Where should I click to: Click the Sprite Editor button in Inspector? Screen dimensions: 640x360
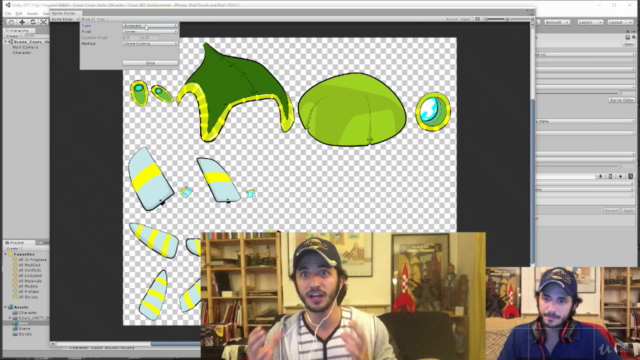pos(621,100)
